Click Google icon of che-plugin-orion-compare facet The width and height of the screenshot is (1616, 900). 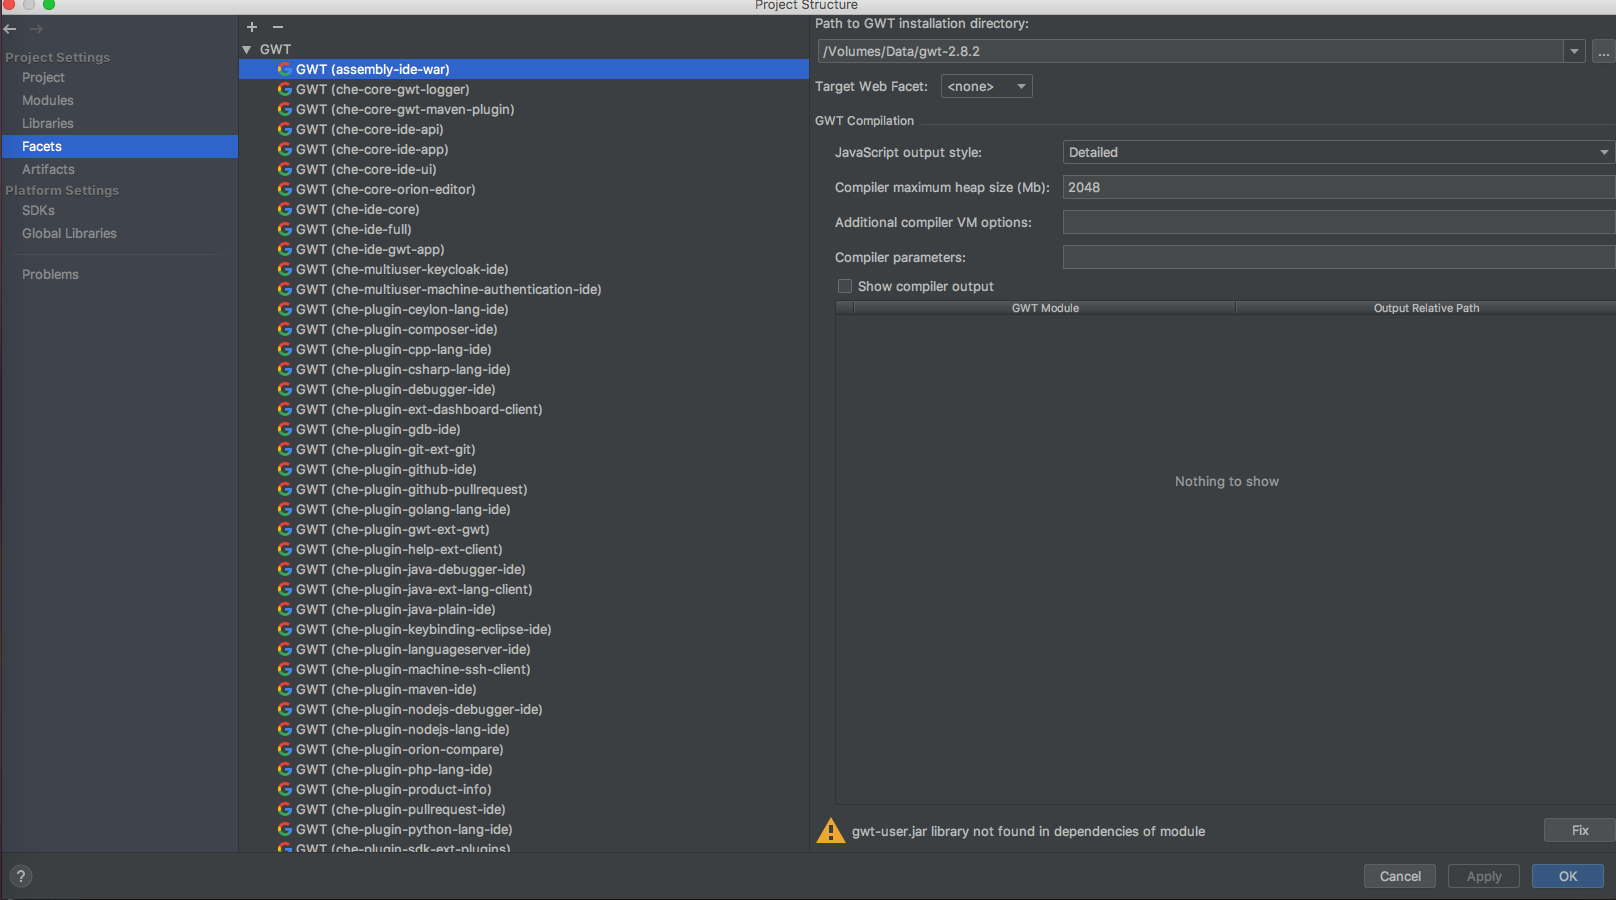pos(285,749)
